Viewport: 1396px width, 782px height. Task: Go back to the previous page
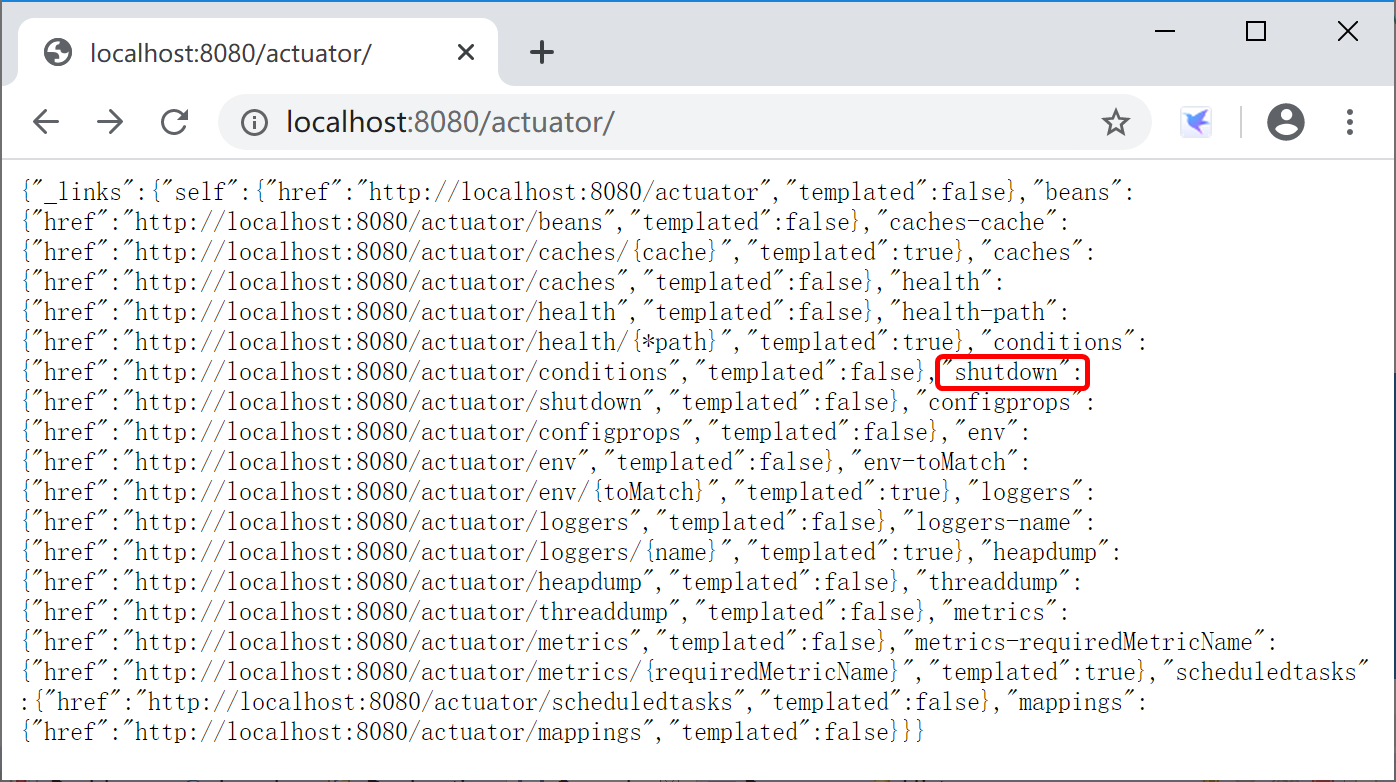(46, 122)
